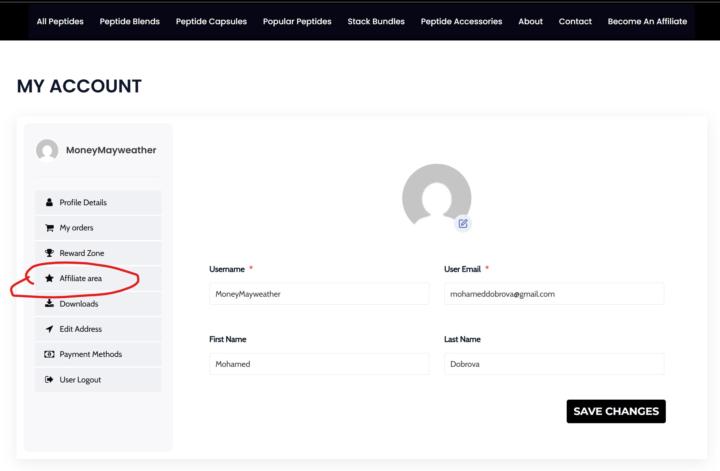Go to the Popular Peptides page

click(x=297, y=22)
